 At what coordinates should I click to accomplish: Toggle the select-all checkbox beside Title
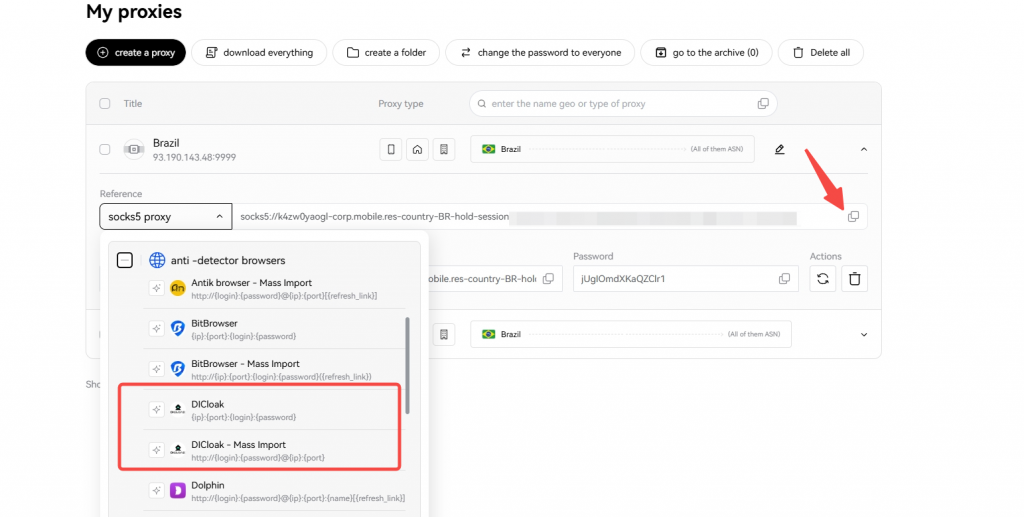(105, 104)
